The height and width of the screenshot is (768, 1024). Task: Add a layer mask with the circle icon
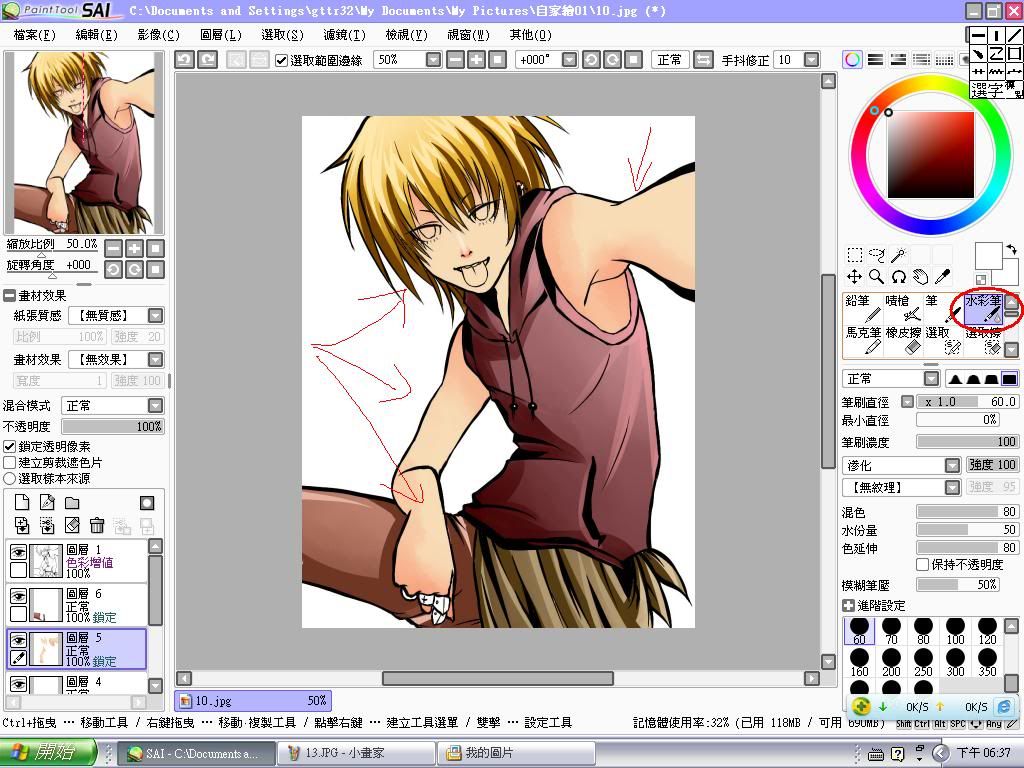[147, 502]
